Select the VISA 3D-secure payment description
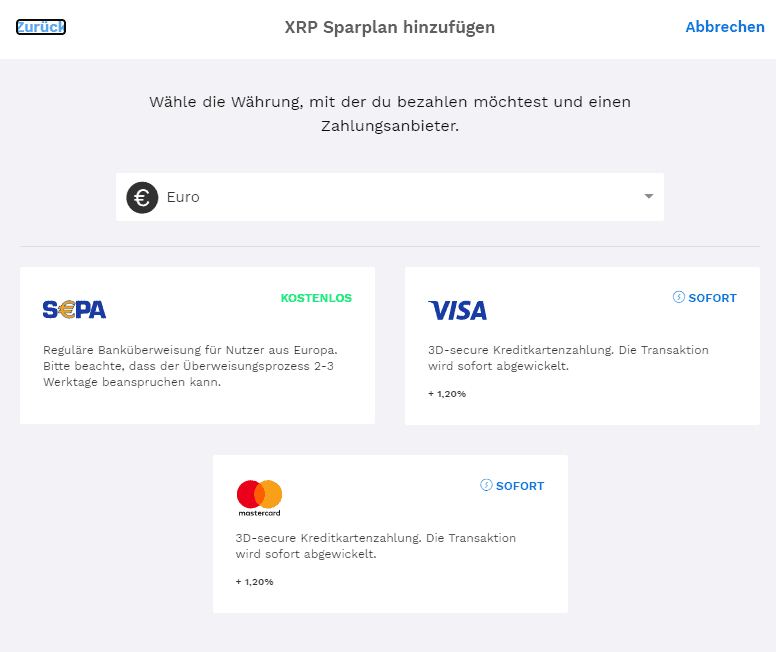 [568, 358]
